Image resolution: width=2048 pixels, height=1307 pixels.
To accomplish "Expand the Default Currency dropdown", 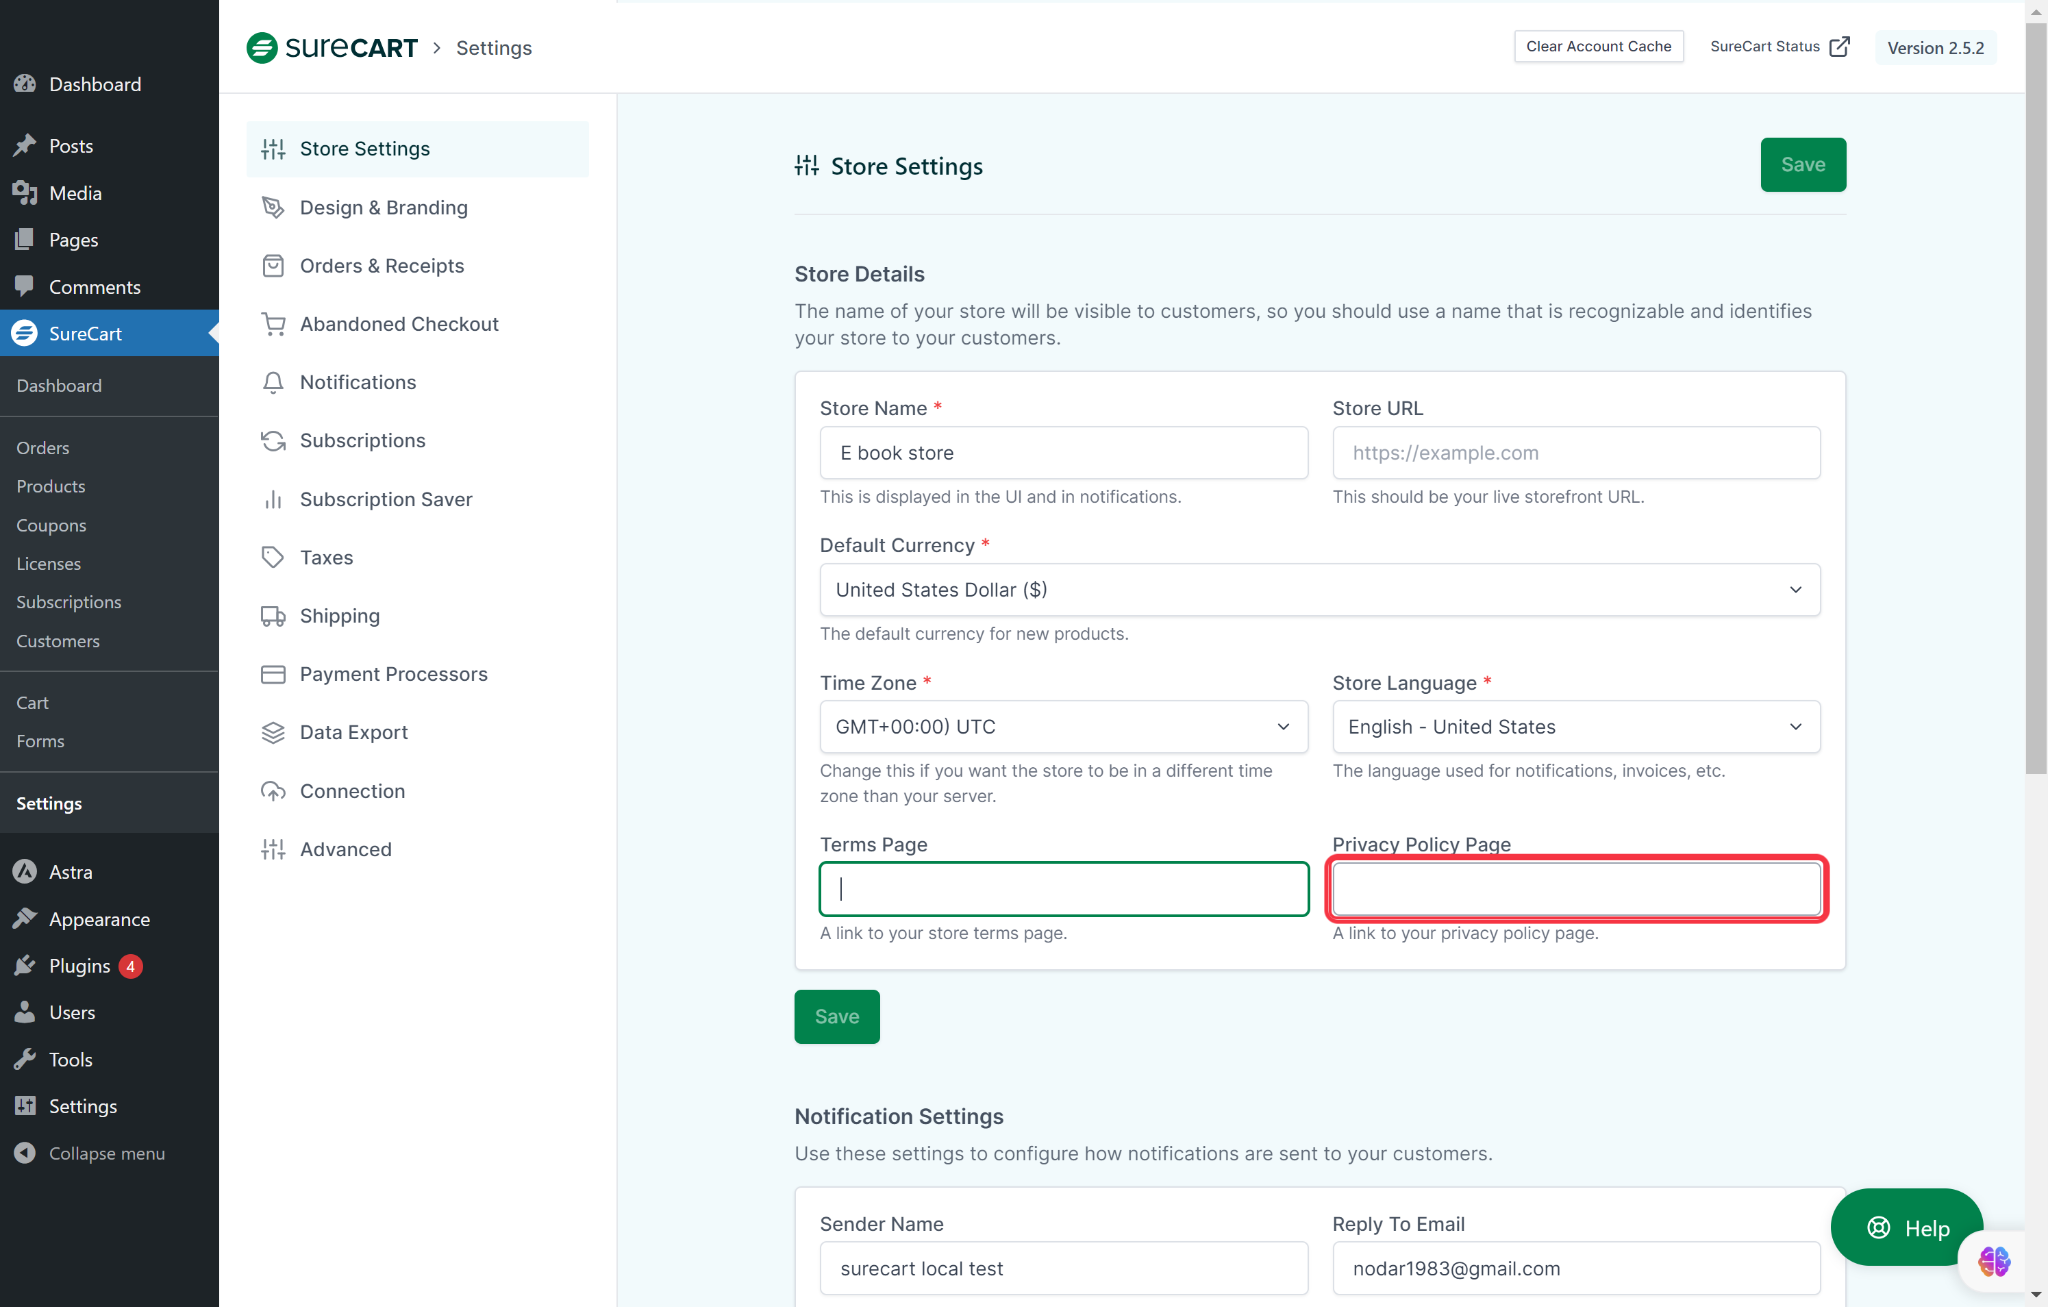I will (1319, 590).
